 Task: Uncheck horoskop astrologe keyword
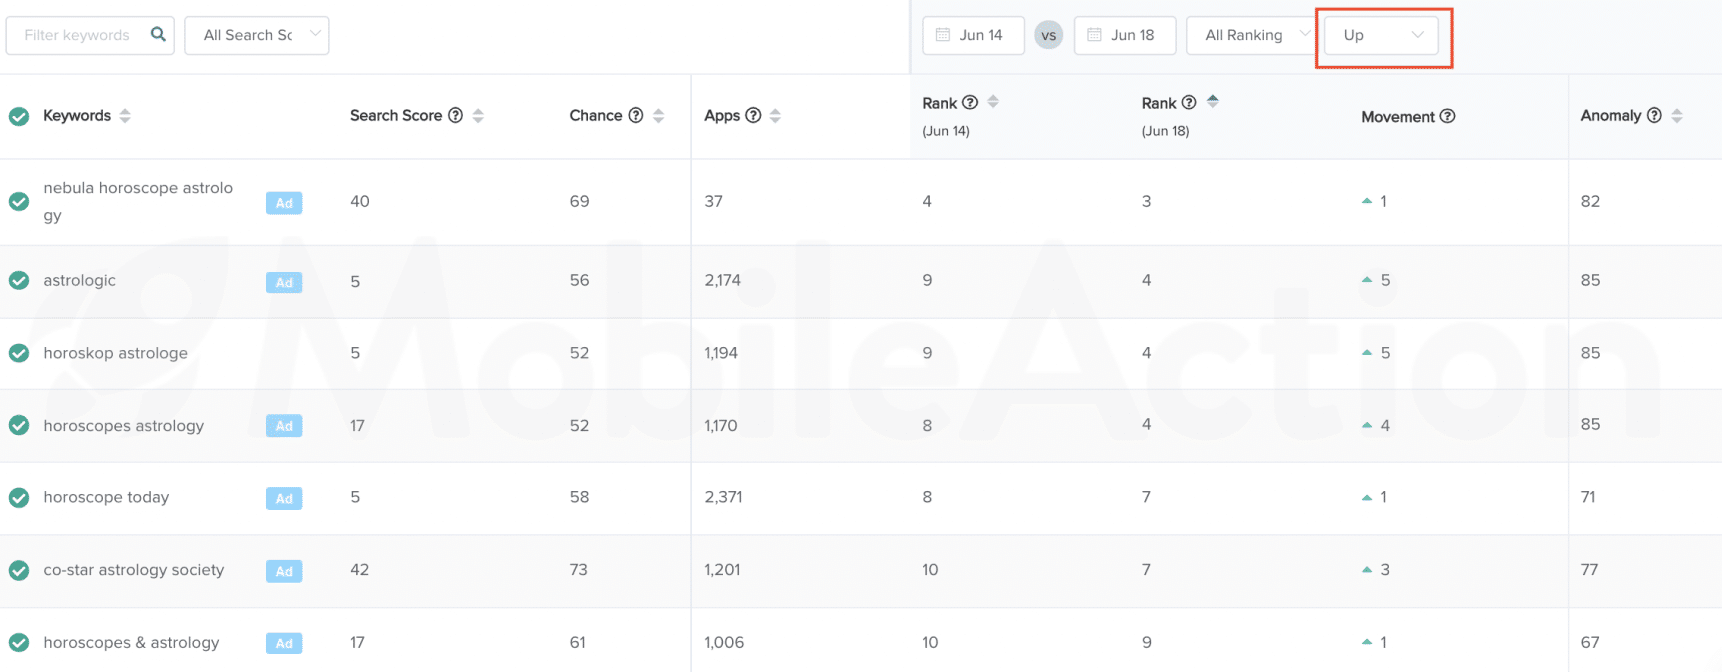pos(19,353)
